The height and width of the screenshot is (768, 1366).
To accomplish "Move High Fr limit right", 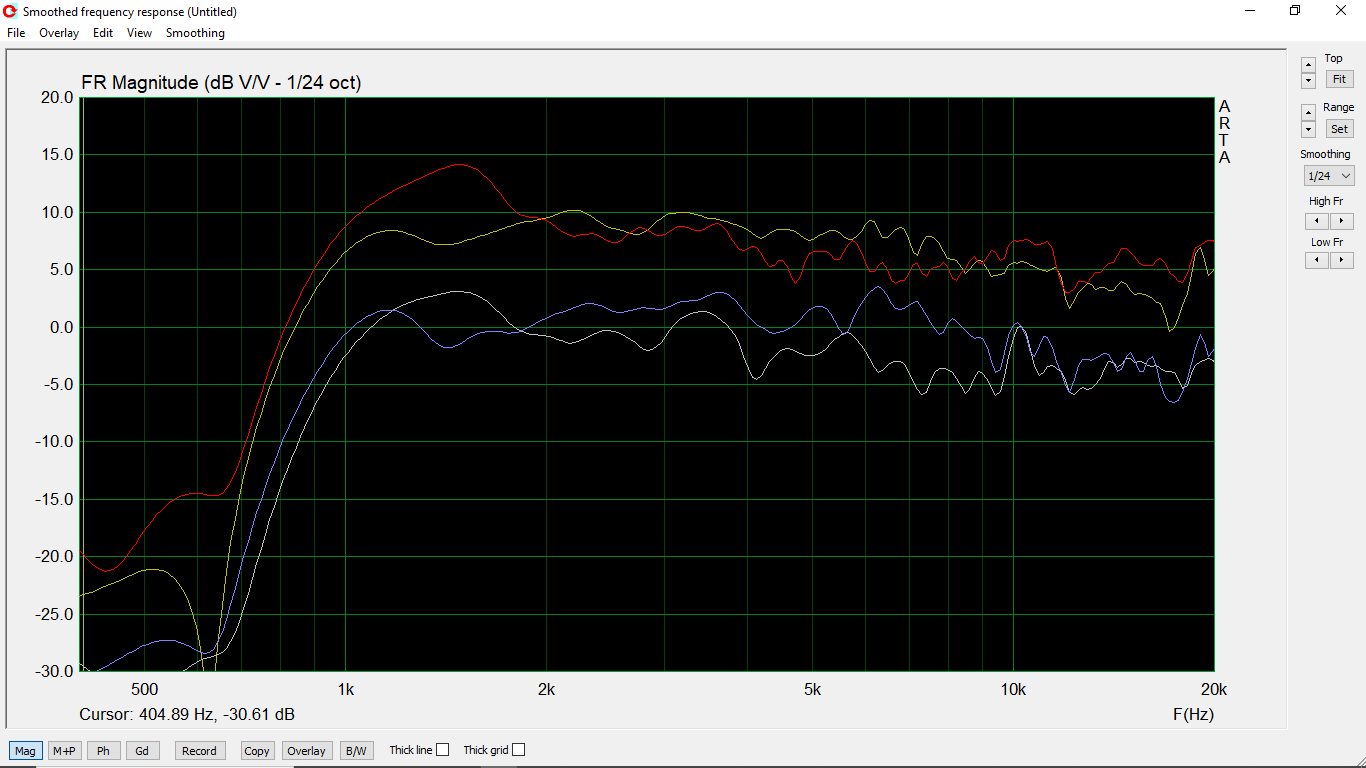I will (1341, 221).
